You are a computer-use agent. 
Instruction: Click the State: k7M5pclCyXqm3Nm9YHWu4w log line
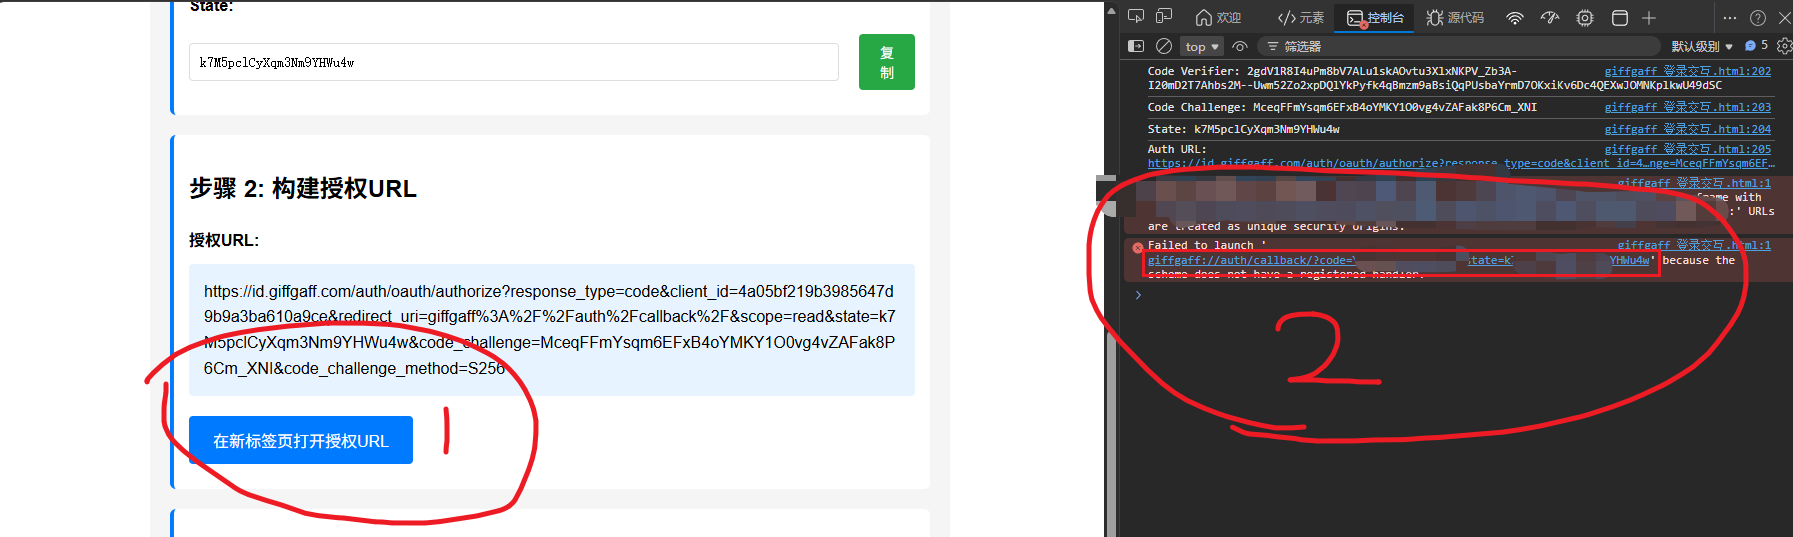point(1243,129)
